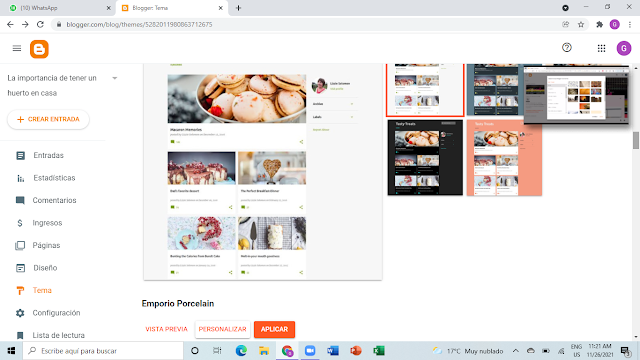Open Word from taskbar
This screenshot has height=360, width=640.
click(333, 351)
